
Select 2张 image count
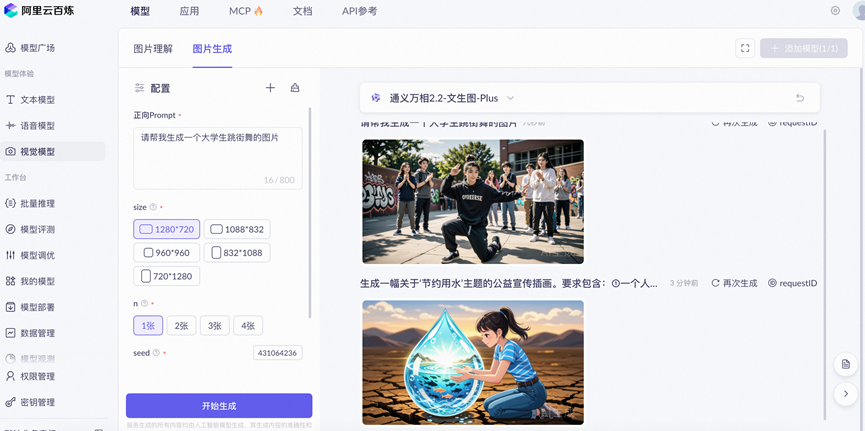coord(181,326)
